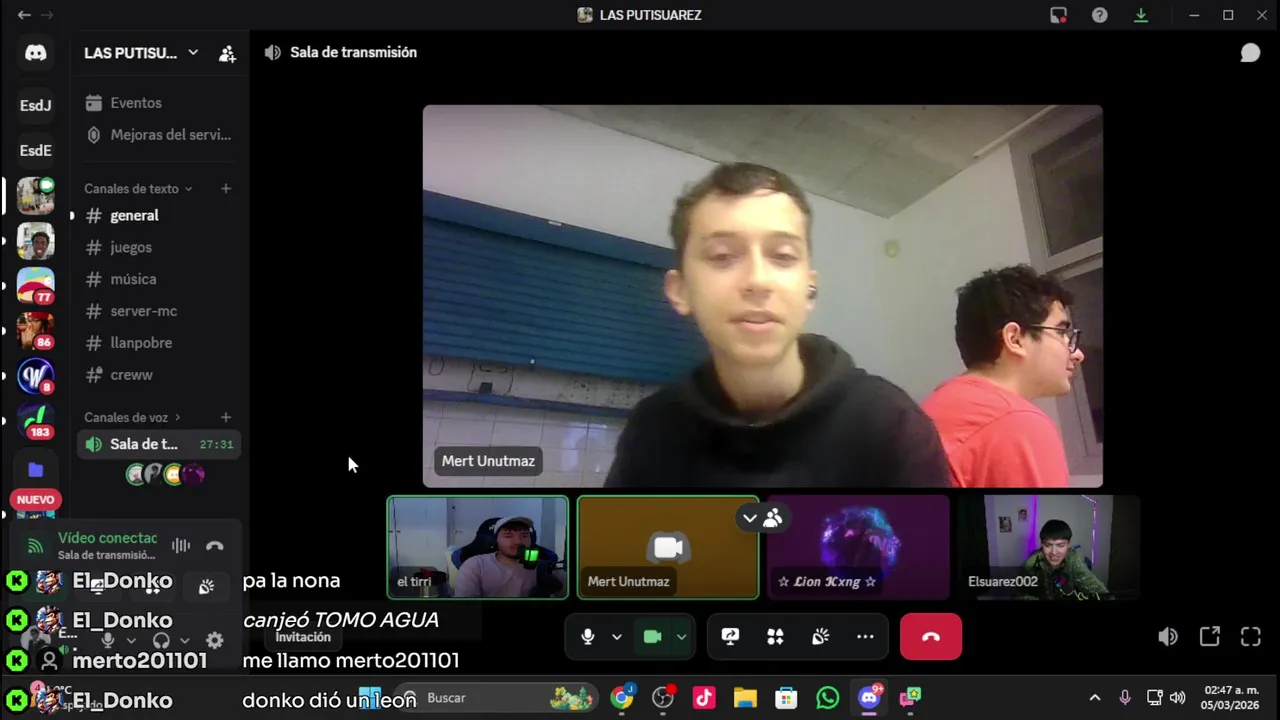Mute microphone in call controls
The height and width of the screenshot is (720, 1280).
click(588, 637)
